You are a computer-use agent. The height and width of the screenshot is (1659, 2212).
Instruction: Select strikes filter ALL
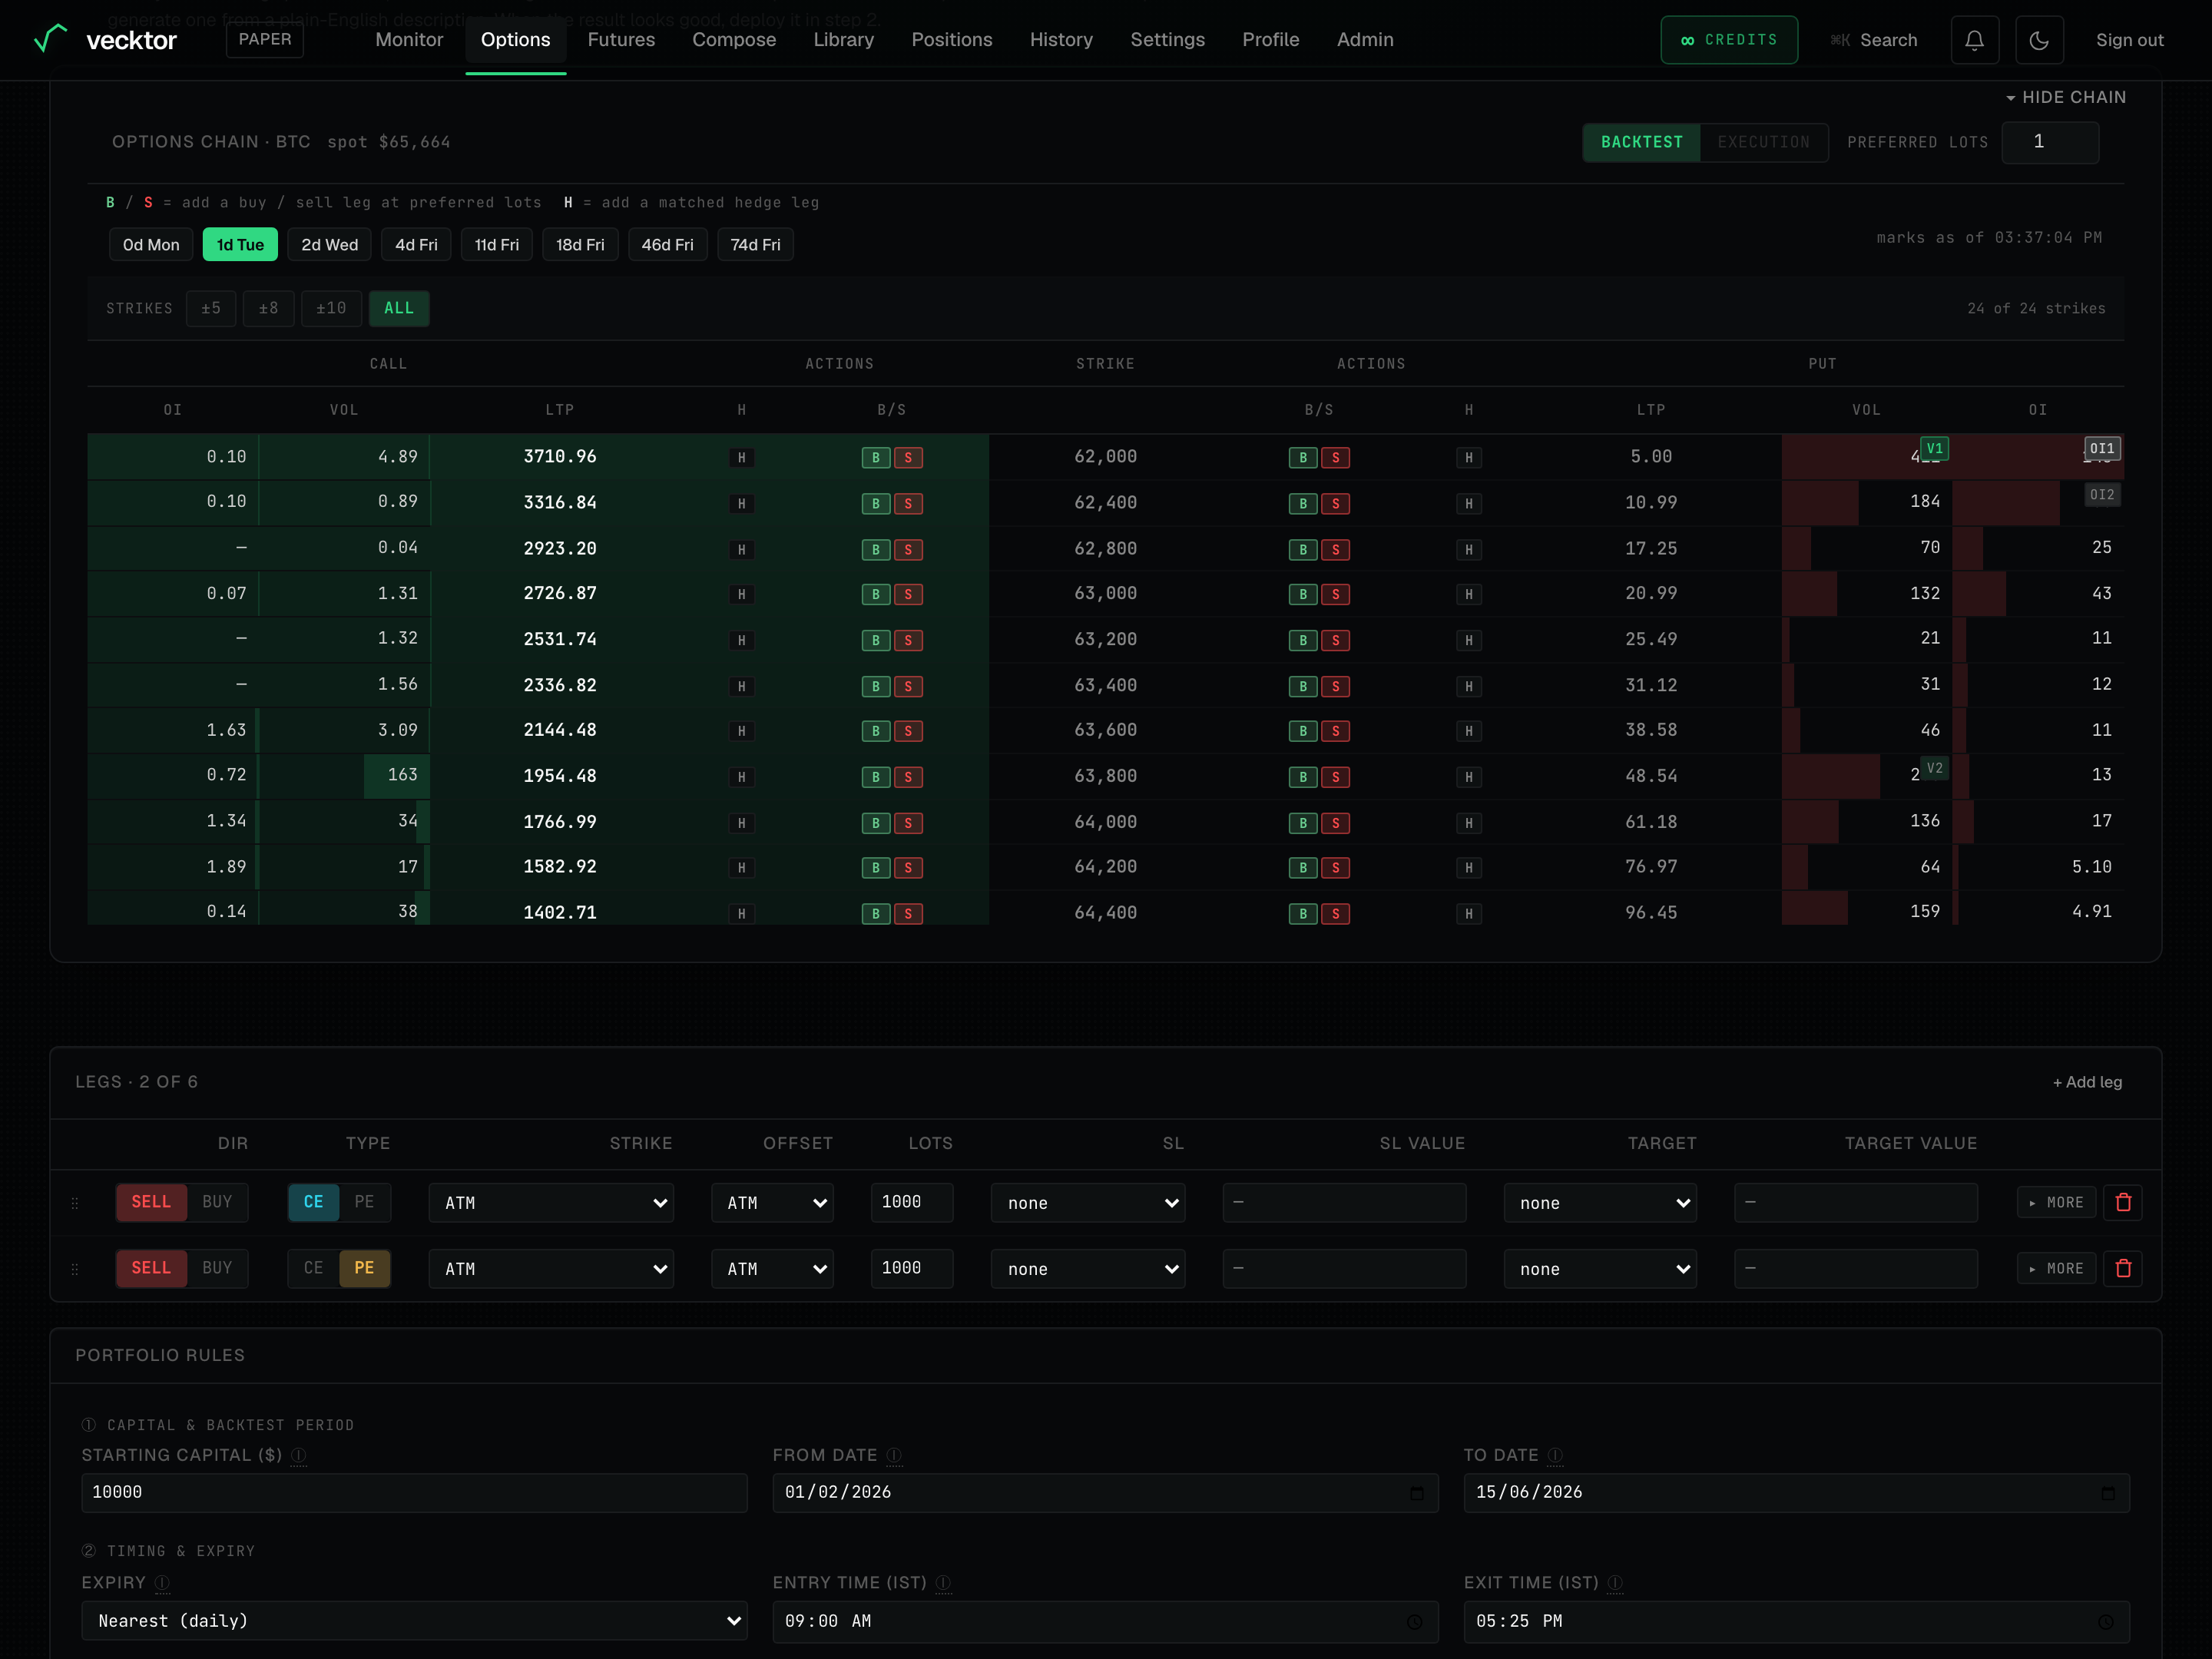tap(399, 308)
